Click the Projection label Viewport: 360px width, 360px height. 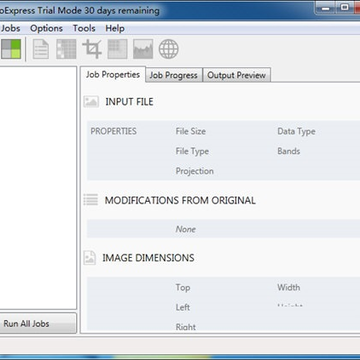195,171
